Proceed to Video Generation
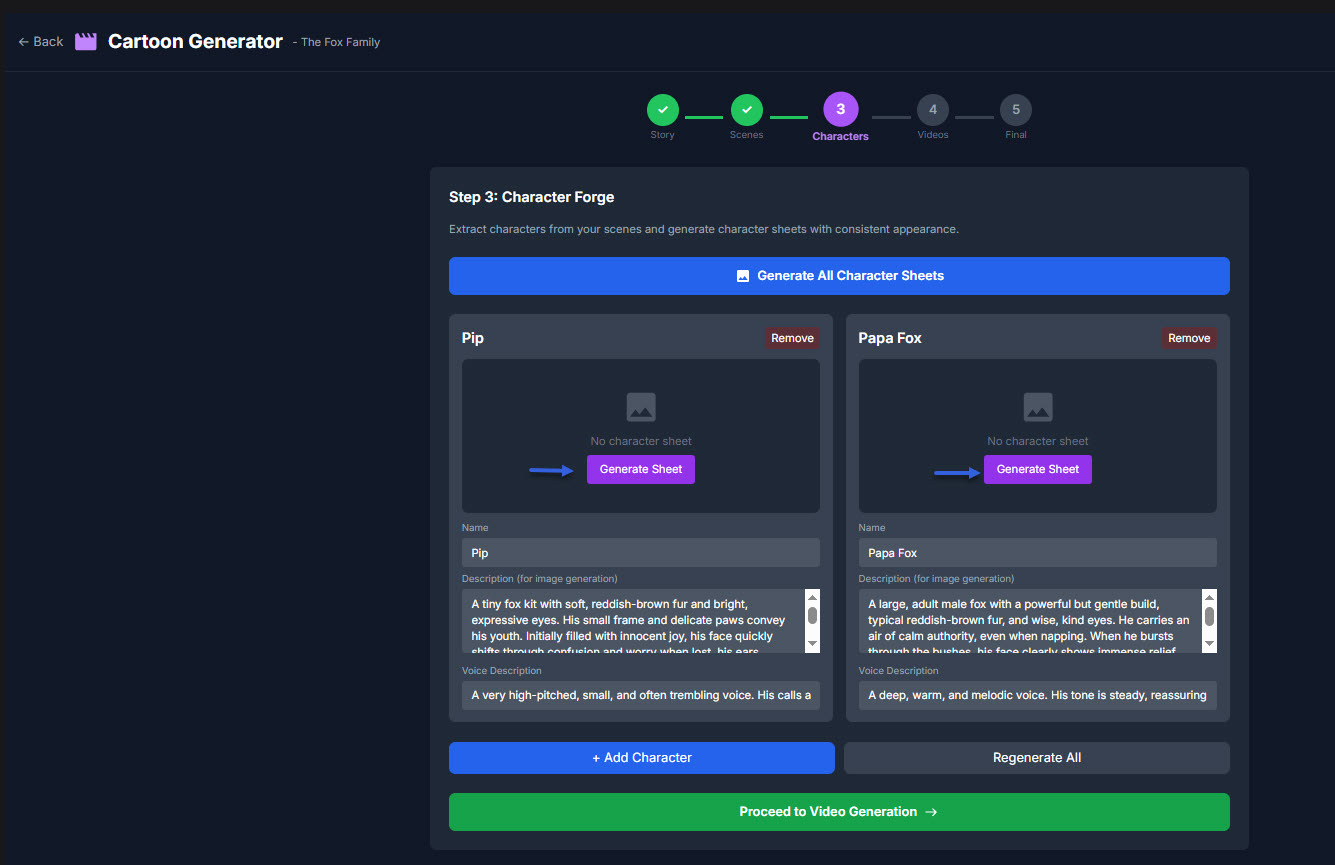 pos(839,812)
